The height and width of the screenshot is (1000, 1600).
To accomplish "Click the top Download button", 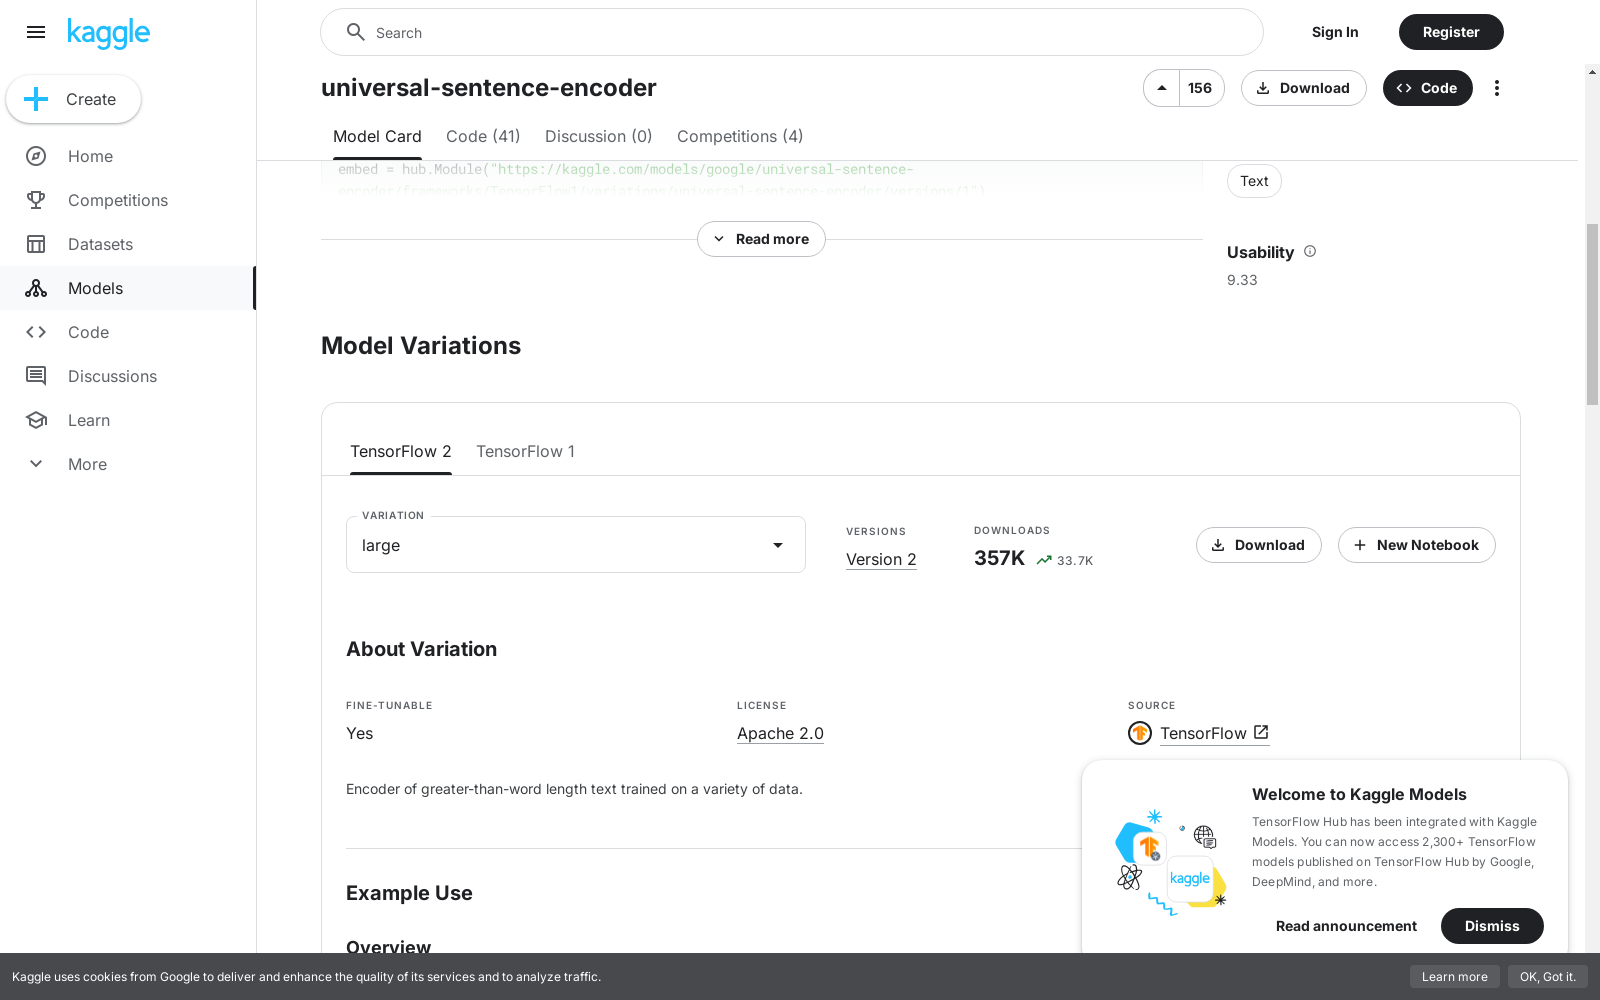I will (x=1304, y=88).
